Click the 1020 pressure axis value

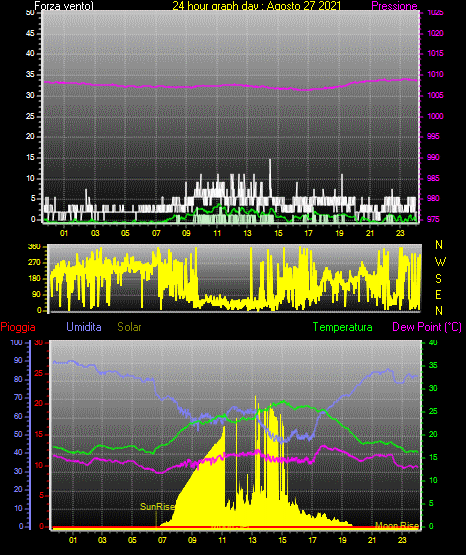point(435,33)
